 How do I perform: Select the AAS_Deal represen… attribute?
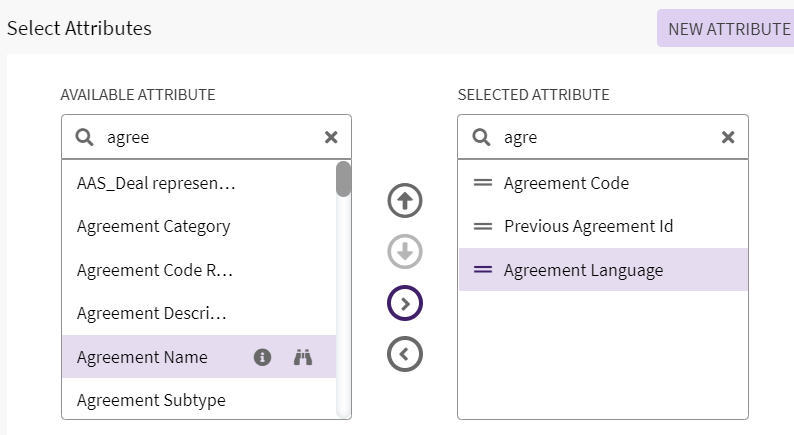click(156, 183)
